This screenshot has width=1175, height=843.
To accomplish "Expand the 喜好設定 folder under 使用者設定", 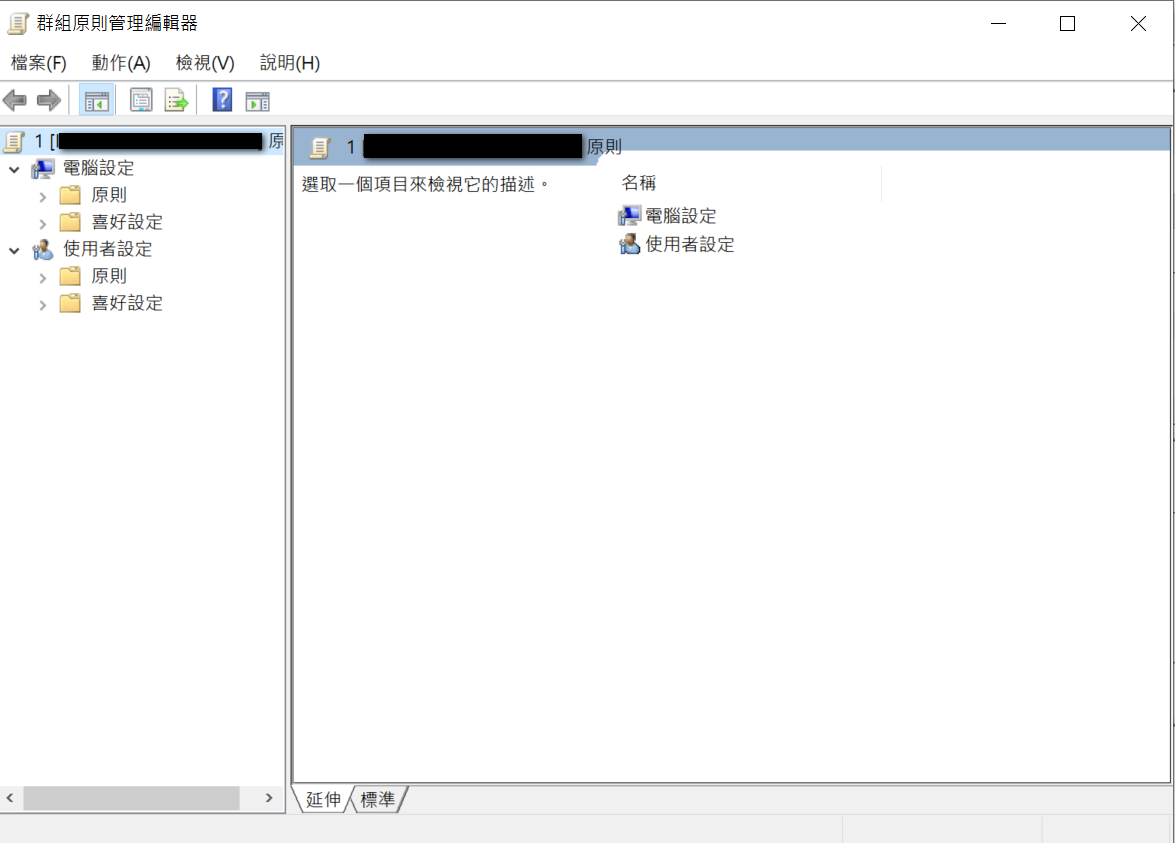I will point(43,304).
